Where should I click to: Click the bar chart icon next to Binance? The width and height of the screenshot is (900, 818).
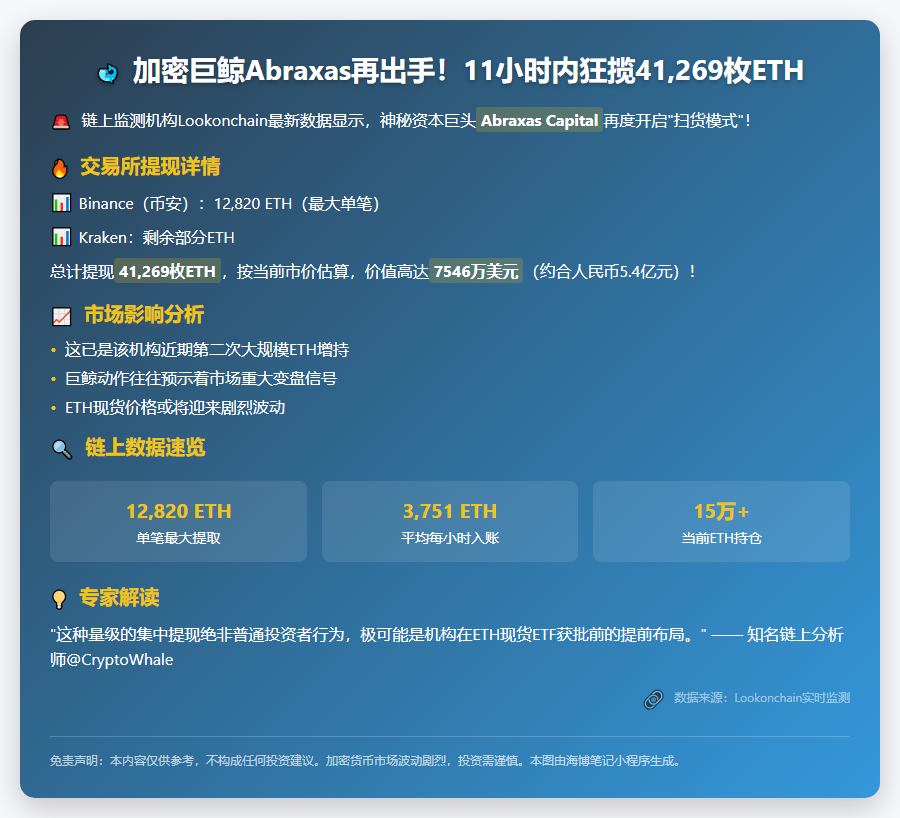click(x=61, y=203)
